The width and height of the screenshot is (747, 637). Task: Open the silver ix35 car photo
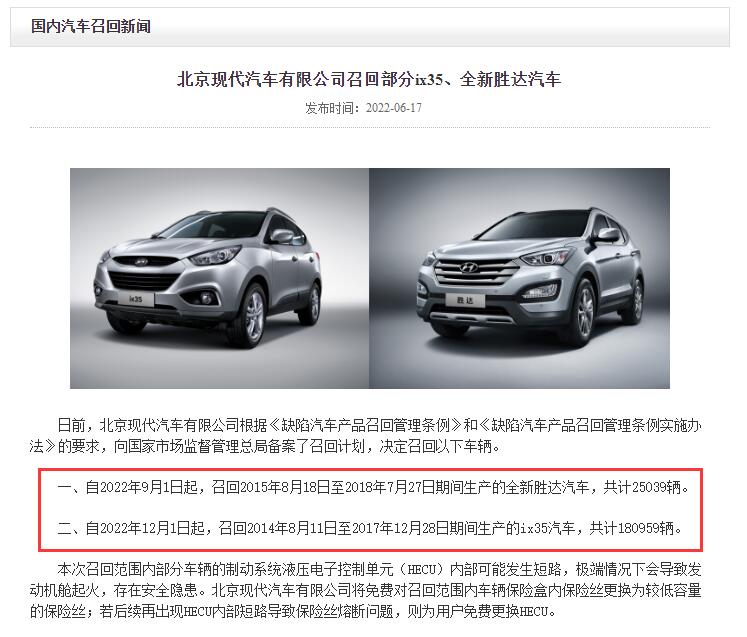[219, 278]
